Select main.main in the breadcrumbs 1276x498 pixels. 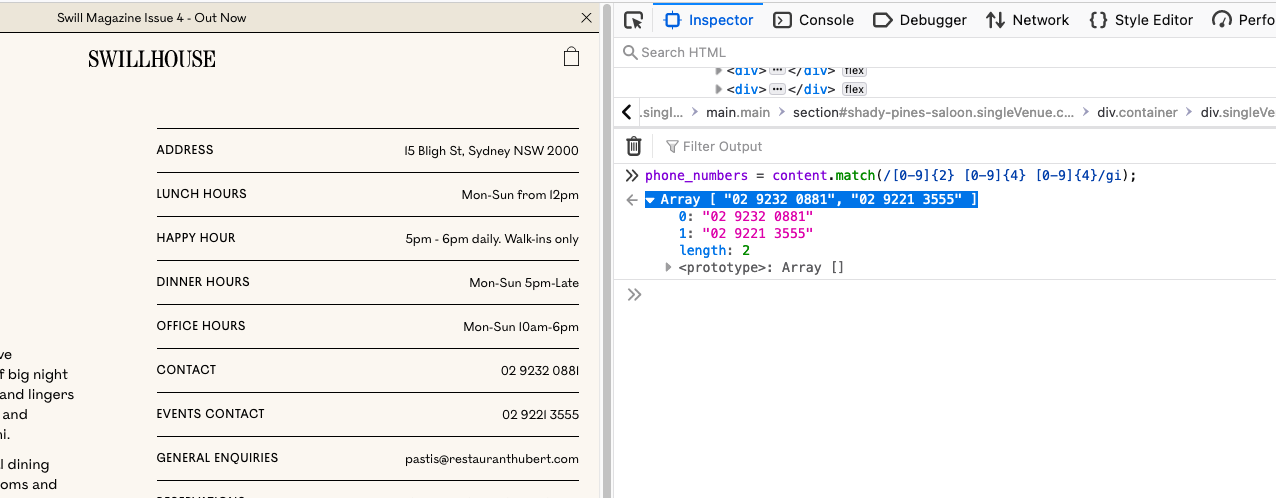738,112
